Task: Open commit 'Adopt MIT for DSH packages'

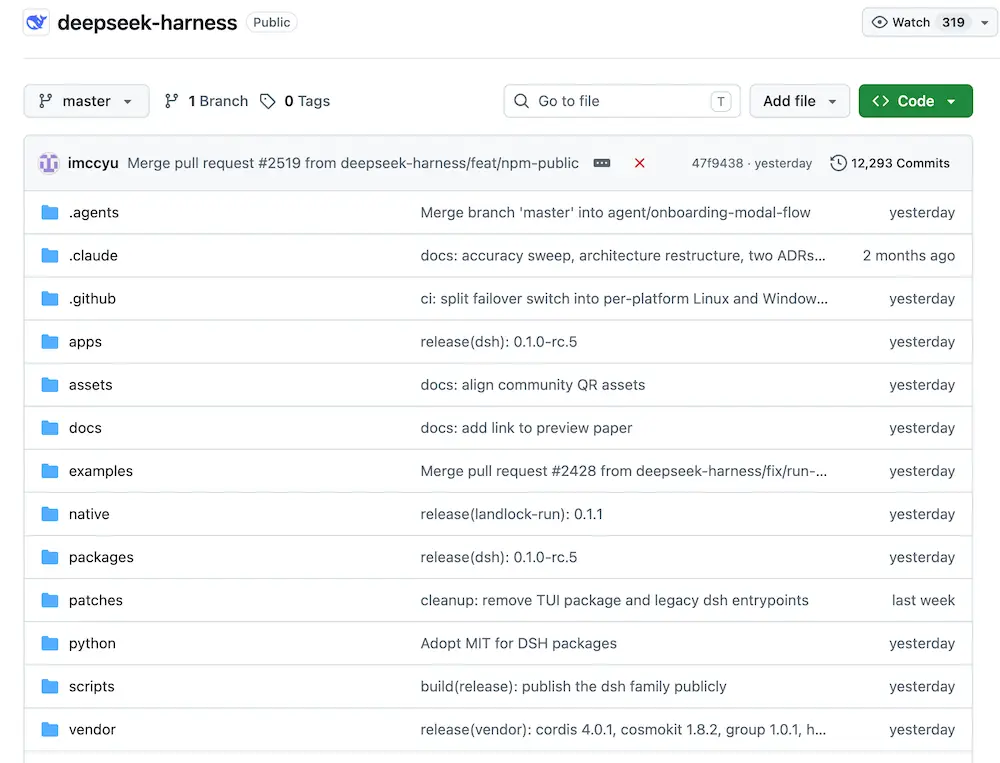Action: click(518, 643)
